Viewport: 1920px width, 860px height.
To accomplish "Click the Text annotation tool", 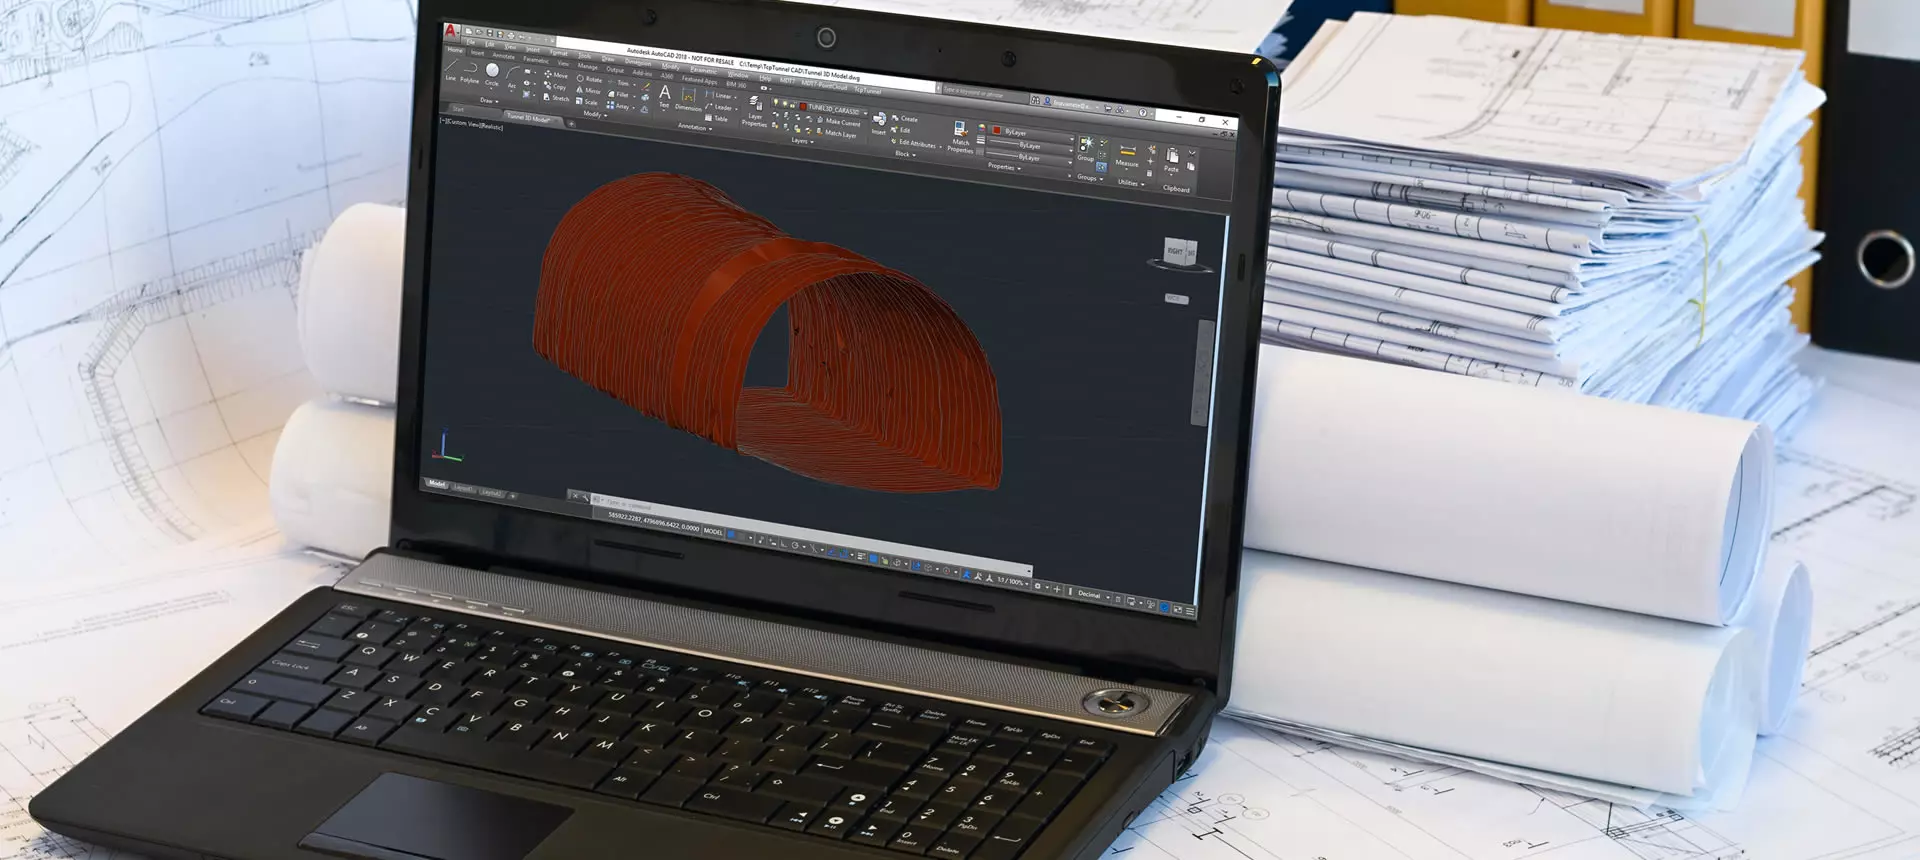I will [665, 94].
